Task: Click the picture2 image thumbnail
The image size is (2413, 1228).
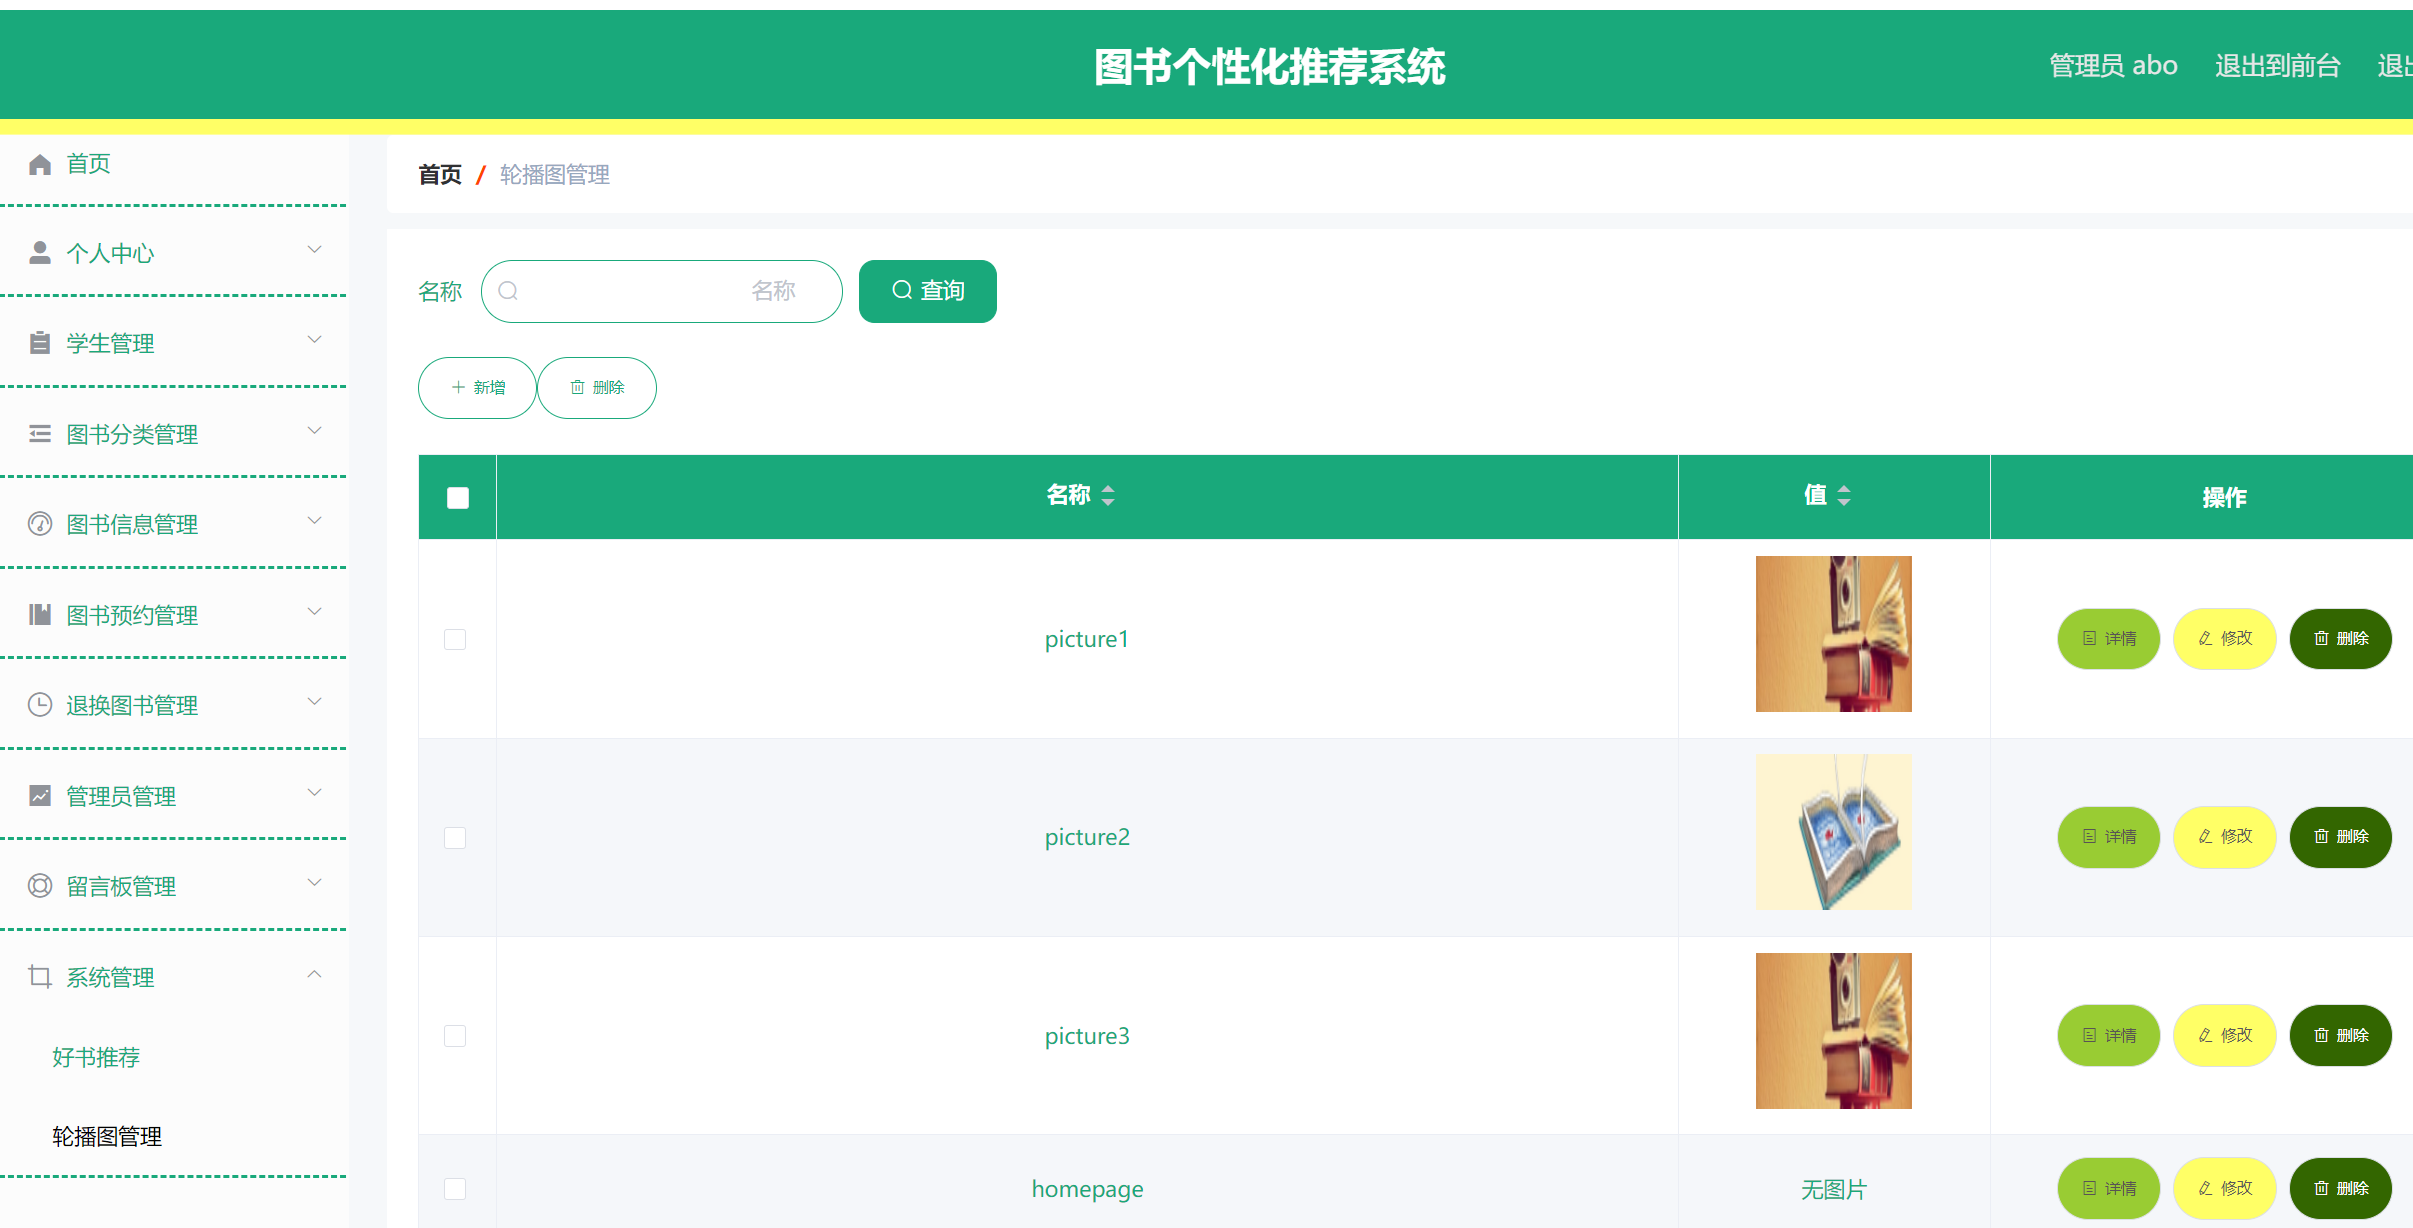Action: coord(1833,831)
